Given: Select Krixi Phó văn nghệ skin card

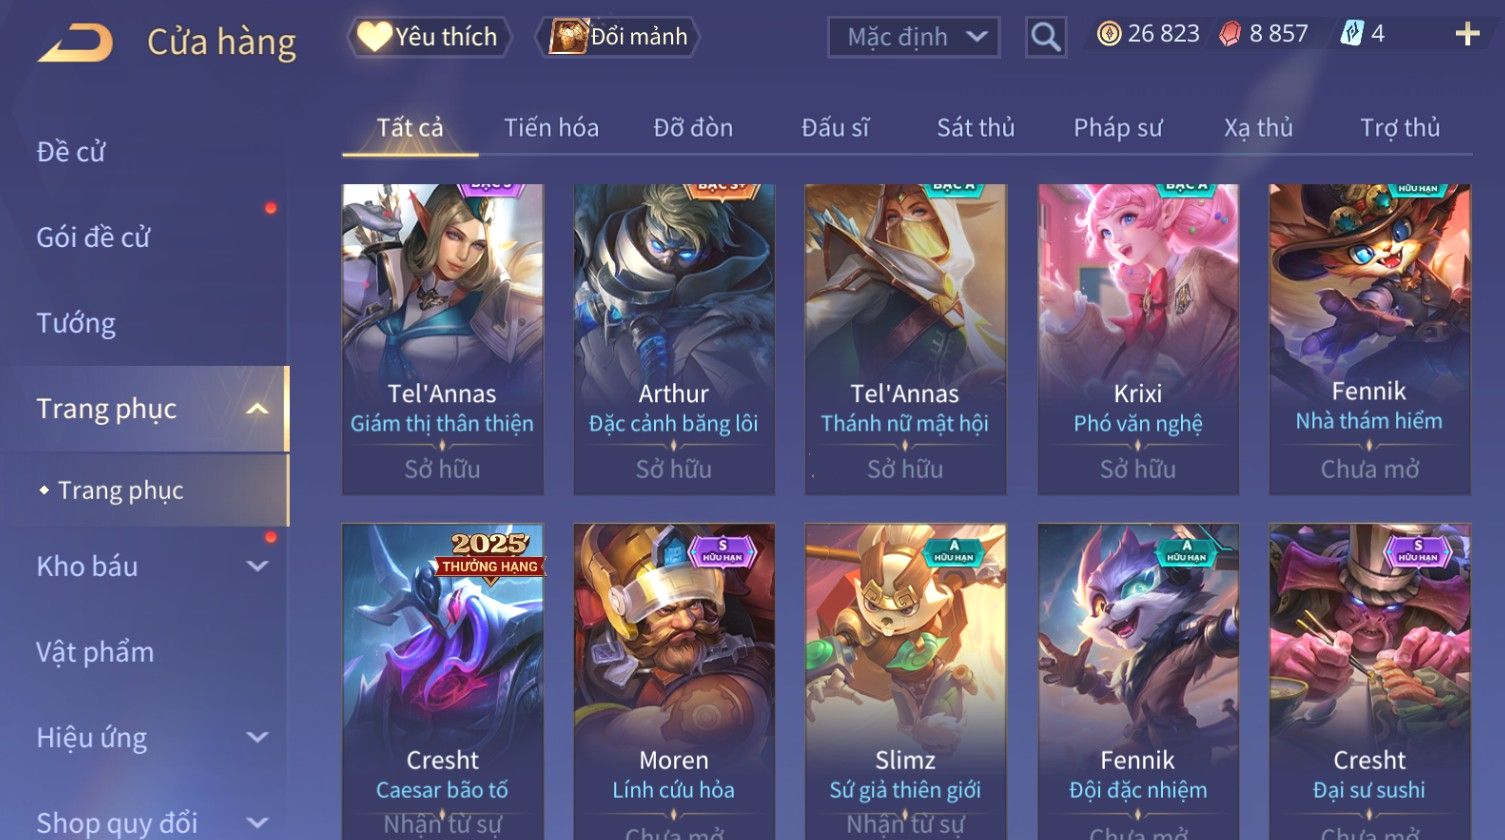Looking at the screenshot, I should [1138, 339].
